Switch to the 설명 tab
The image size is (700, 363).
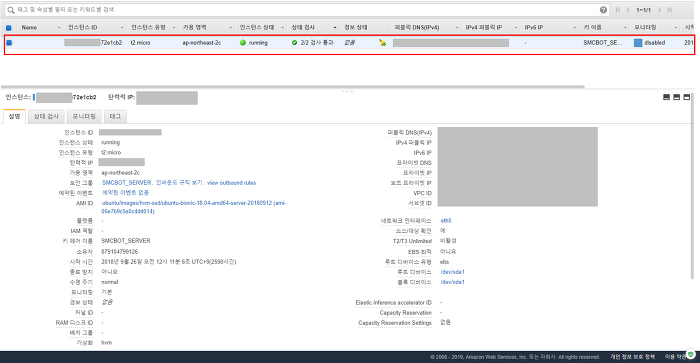14,116
